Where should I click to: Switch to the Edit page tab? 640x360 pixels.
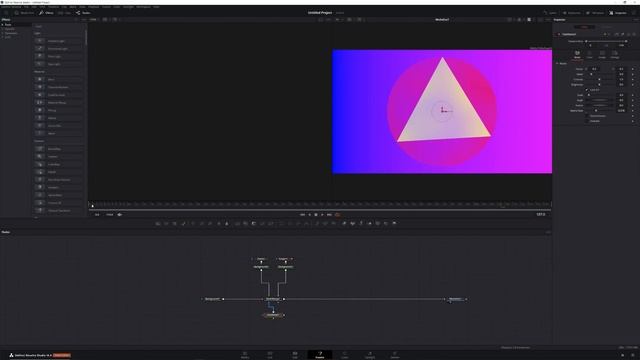click(x=295, y=355)
